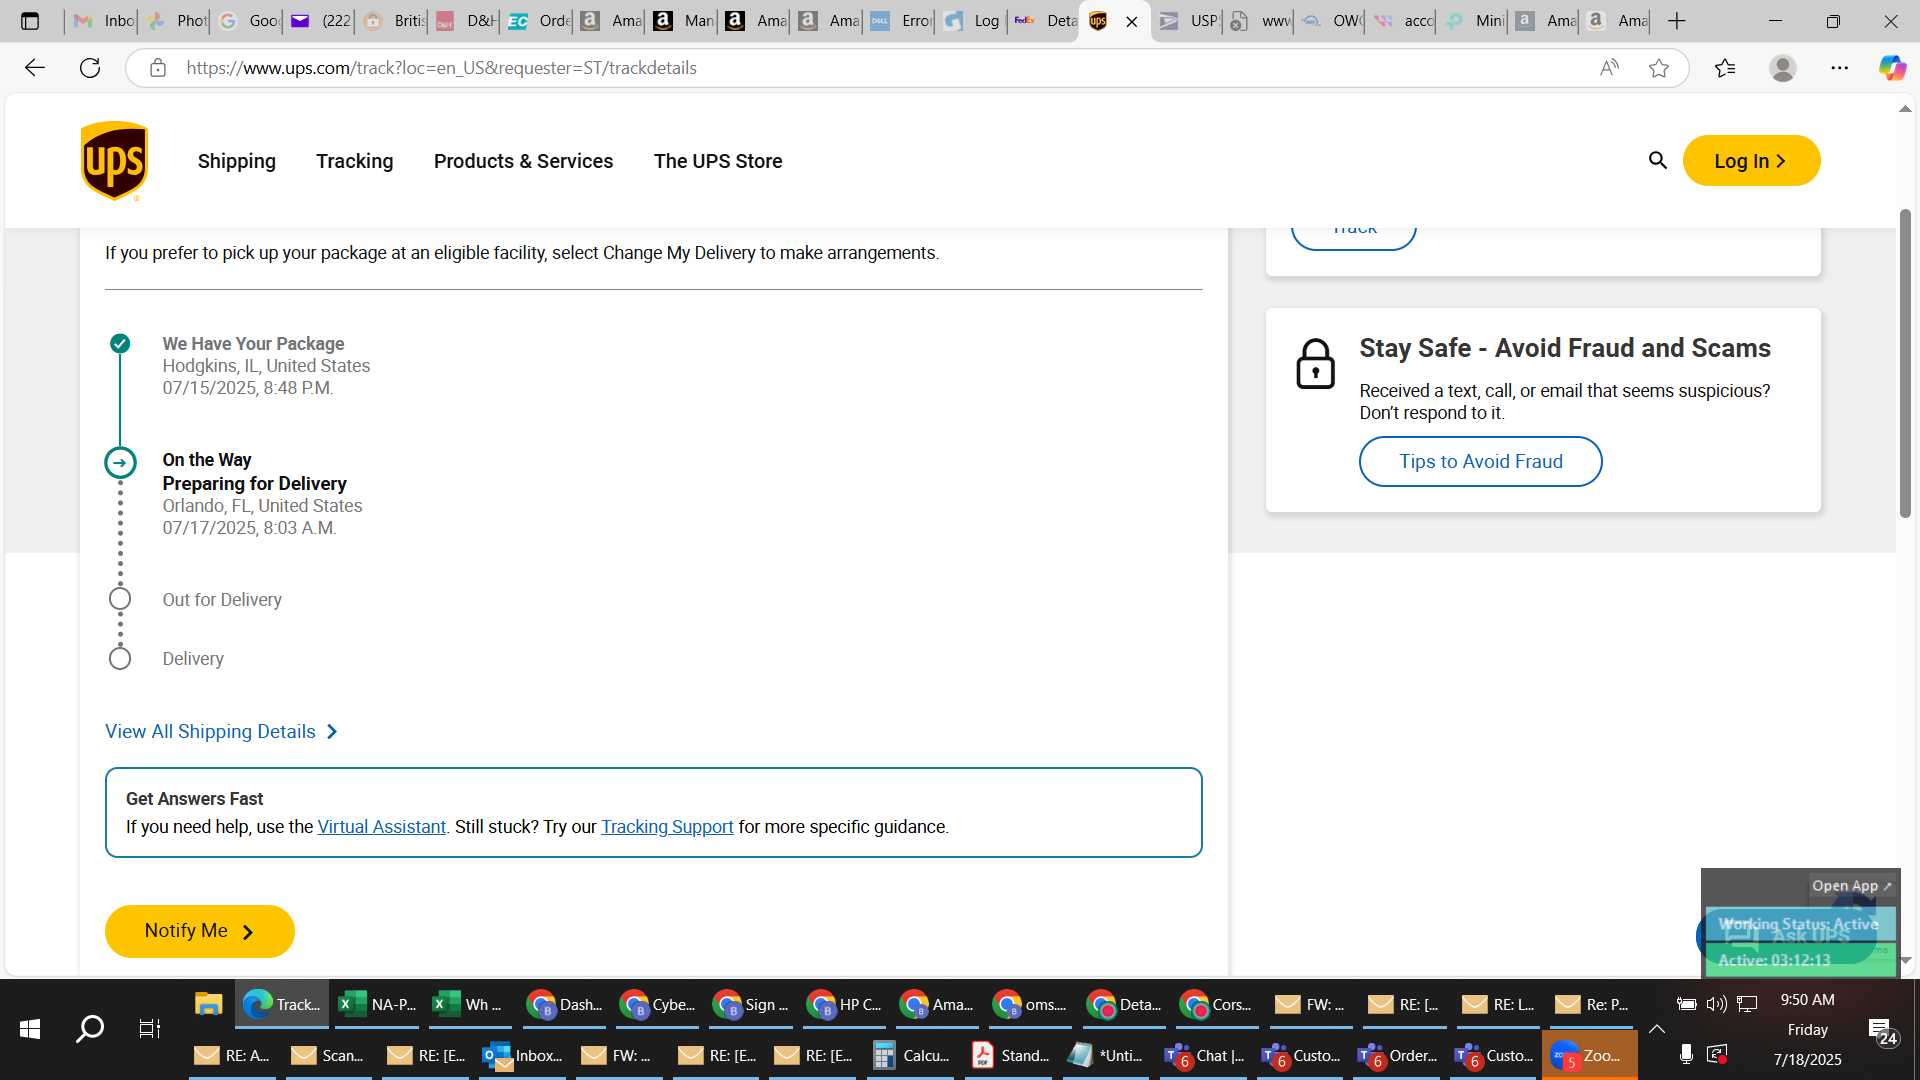Switch to the D&H browser tab

point(466,21)
